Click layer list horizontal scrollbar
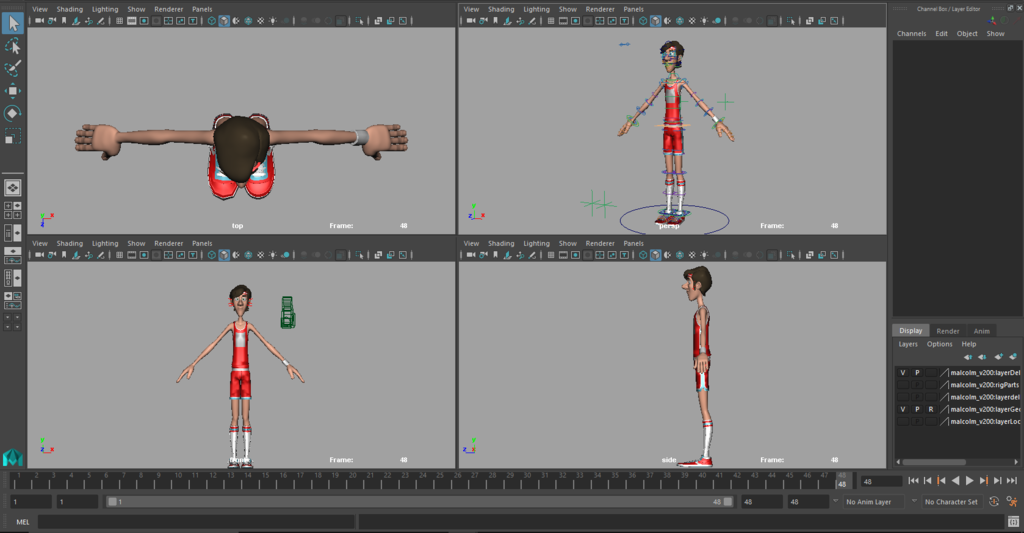 [934, 462]
